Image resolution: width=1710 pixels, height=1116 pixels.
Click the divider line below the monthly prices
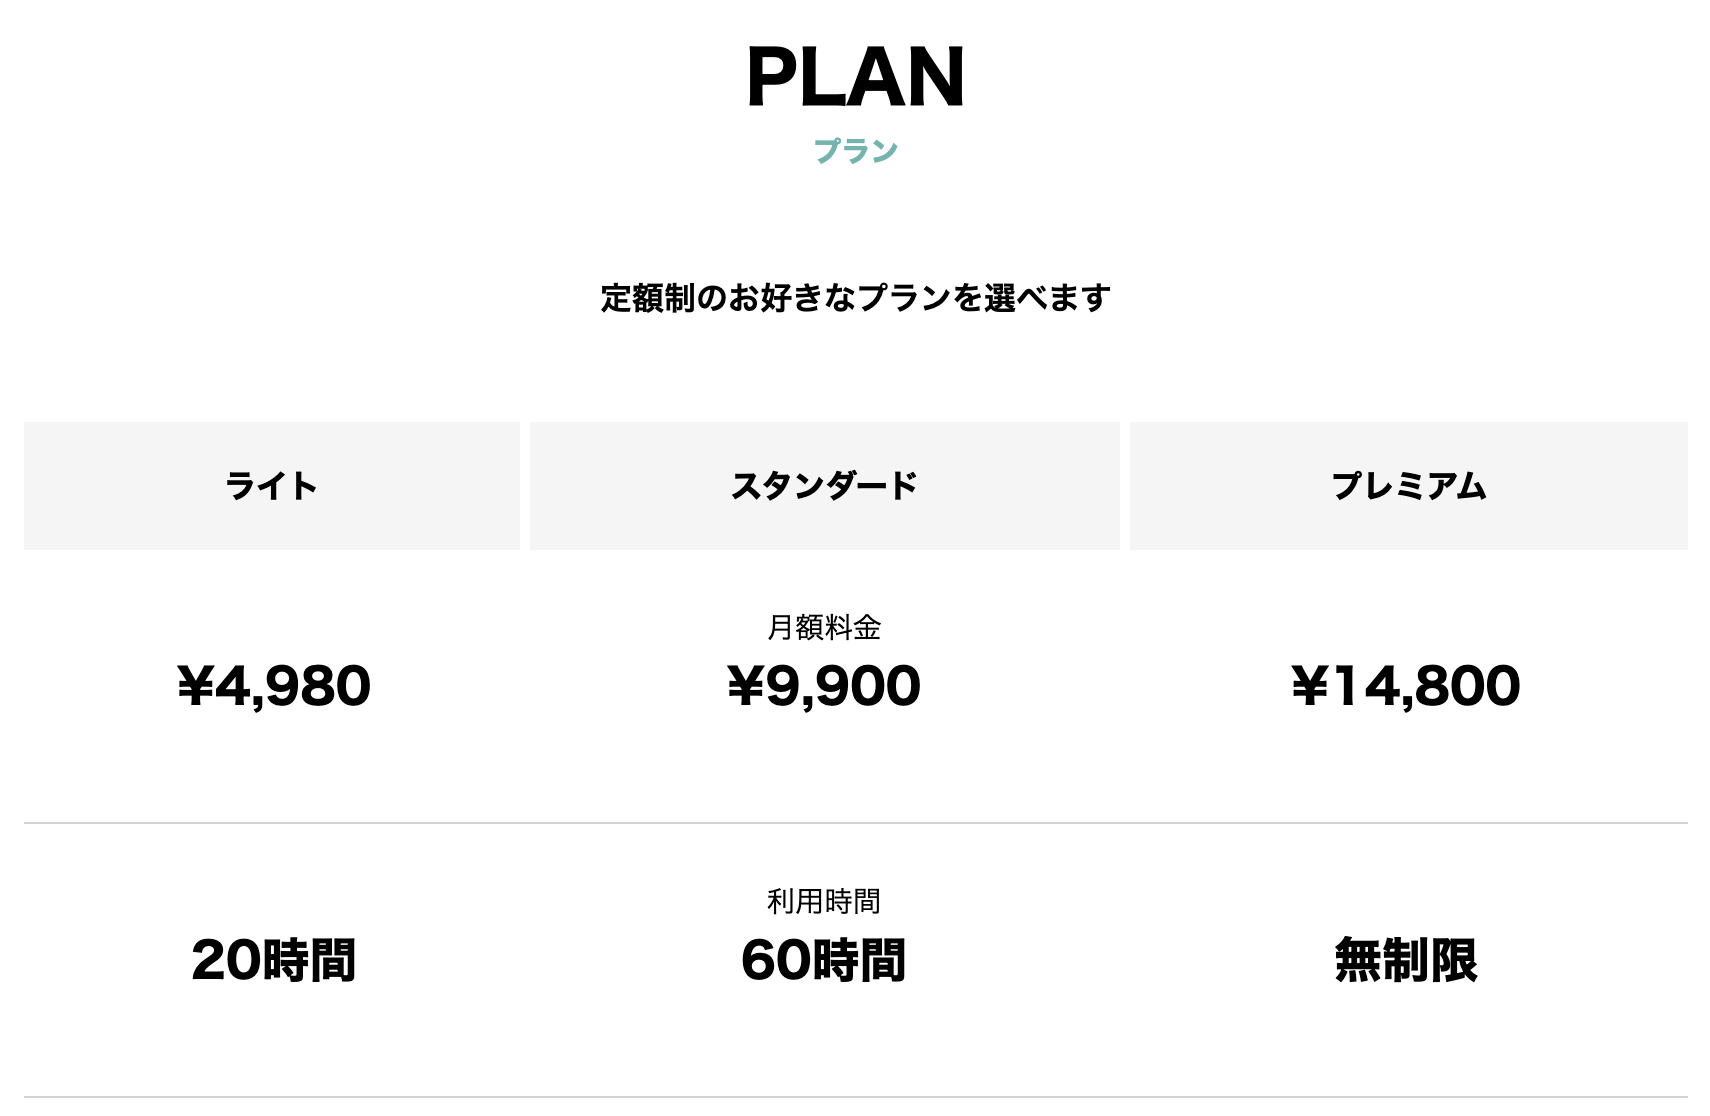tap(855, 823)
